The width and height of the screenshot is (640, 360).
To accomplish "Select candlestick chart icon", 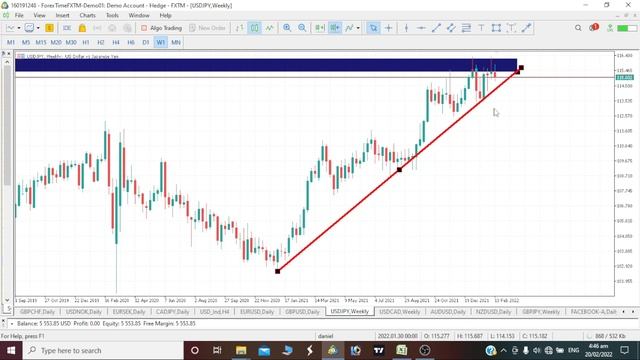I will pos(254,28).
